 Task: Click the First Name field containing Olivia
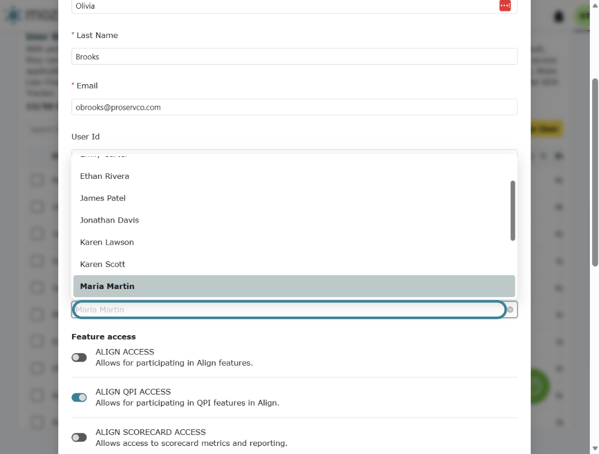pos(294,6)
